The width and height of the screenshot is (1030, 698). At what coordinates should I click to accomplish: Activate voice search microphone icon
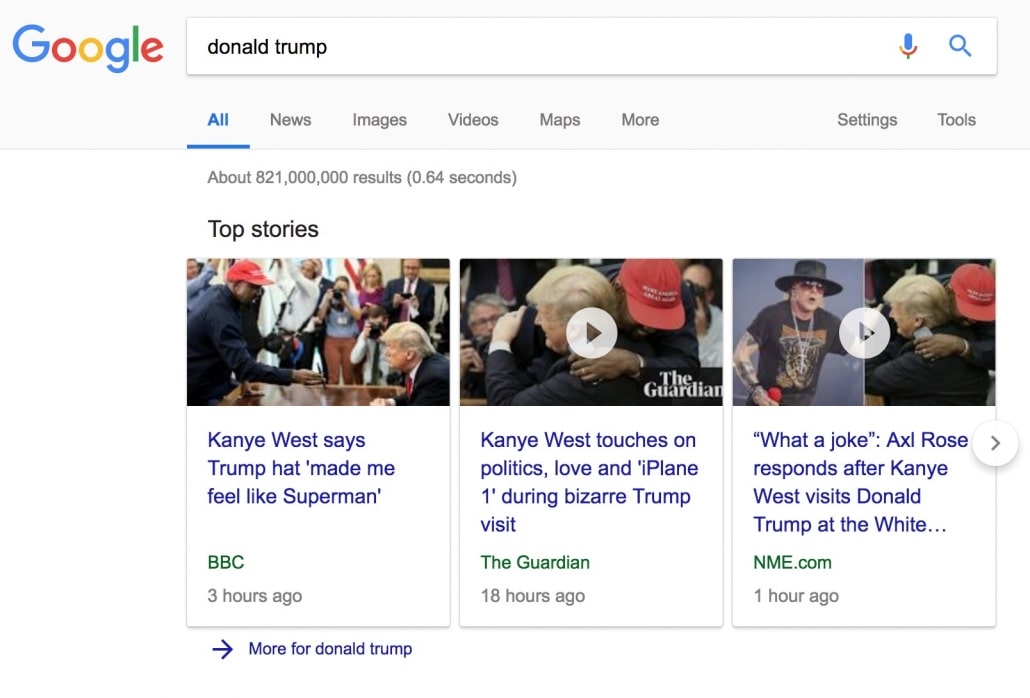(x=908, y=46)
